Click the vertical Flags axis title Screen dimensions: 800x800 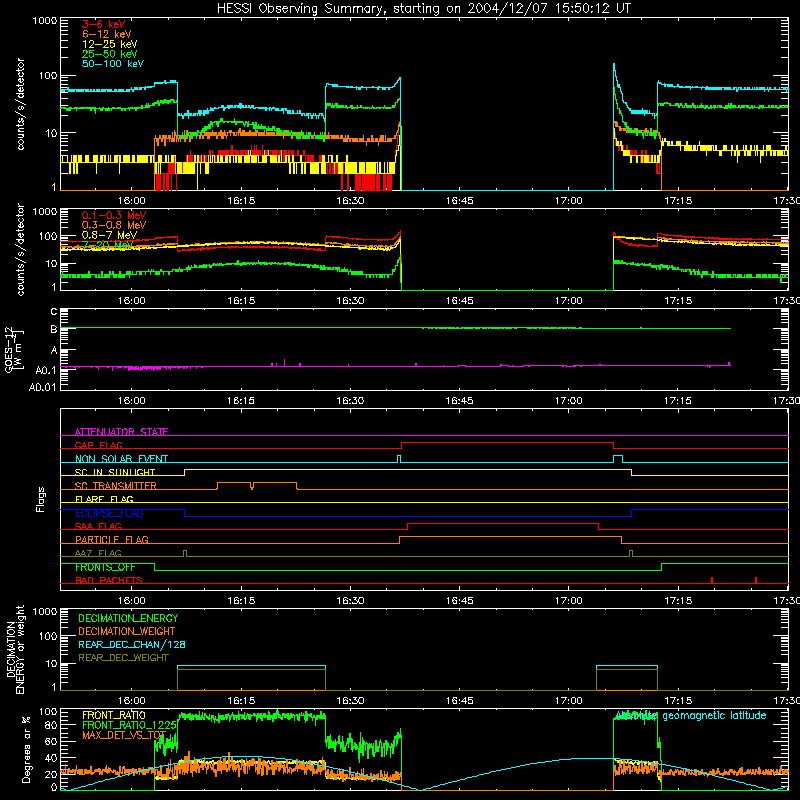tap(41, 499)
